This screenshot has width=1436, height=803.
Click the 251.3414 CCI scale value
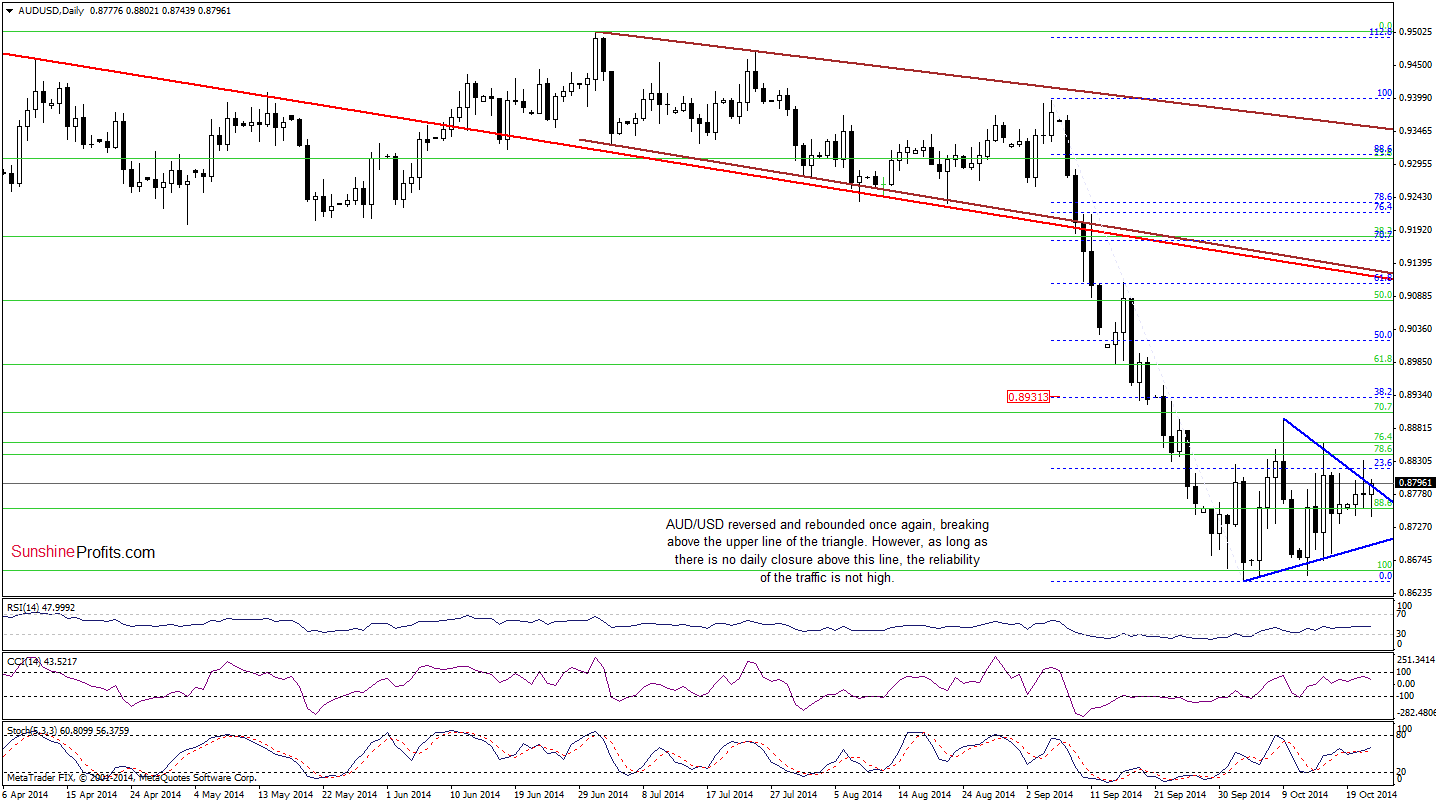(1414, 660)
